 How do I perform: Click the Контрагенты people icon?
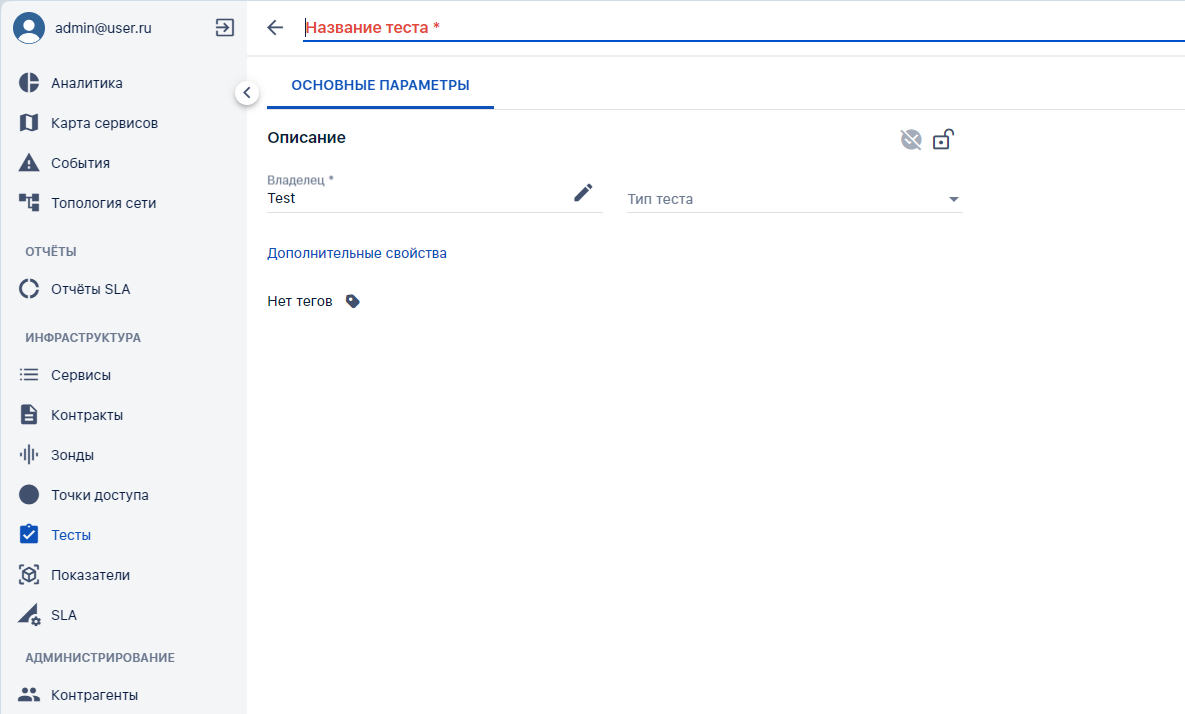29,694
